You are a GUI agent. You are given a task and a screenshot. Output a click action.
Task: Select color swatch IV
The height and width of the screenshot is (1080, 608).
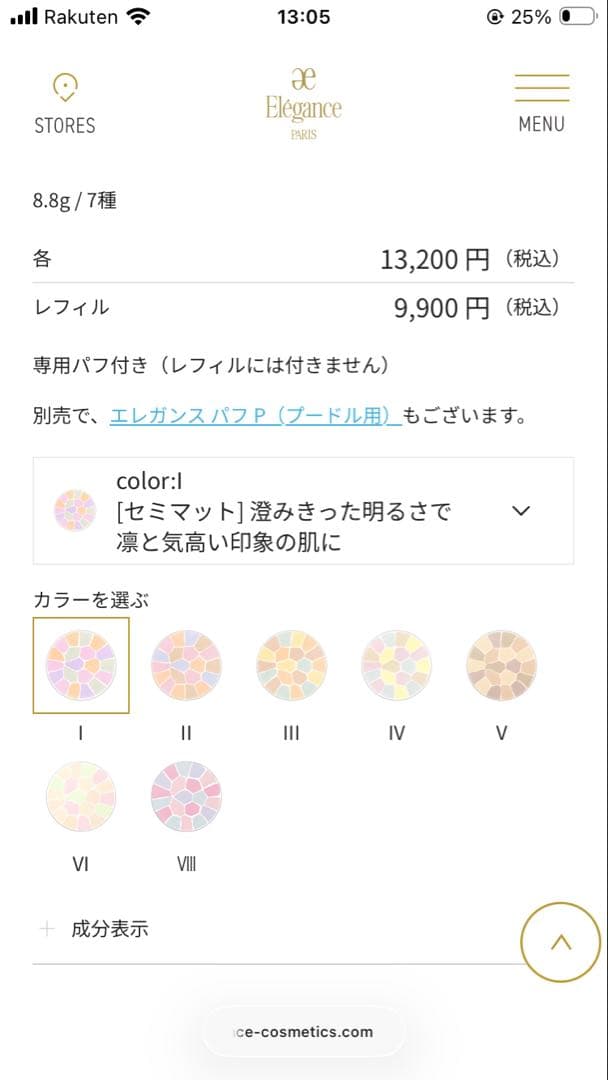click(x=396, y=665)
